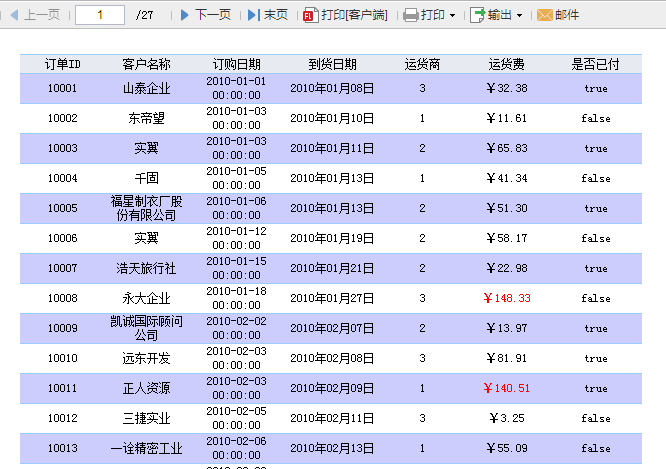Click 打印[客户端] button label

[354, 15]
